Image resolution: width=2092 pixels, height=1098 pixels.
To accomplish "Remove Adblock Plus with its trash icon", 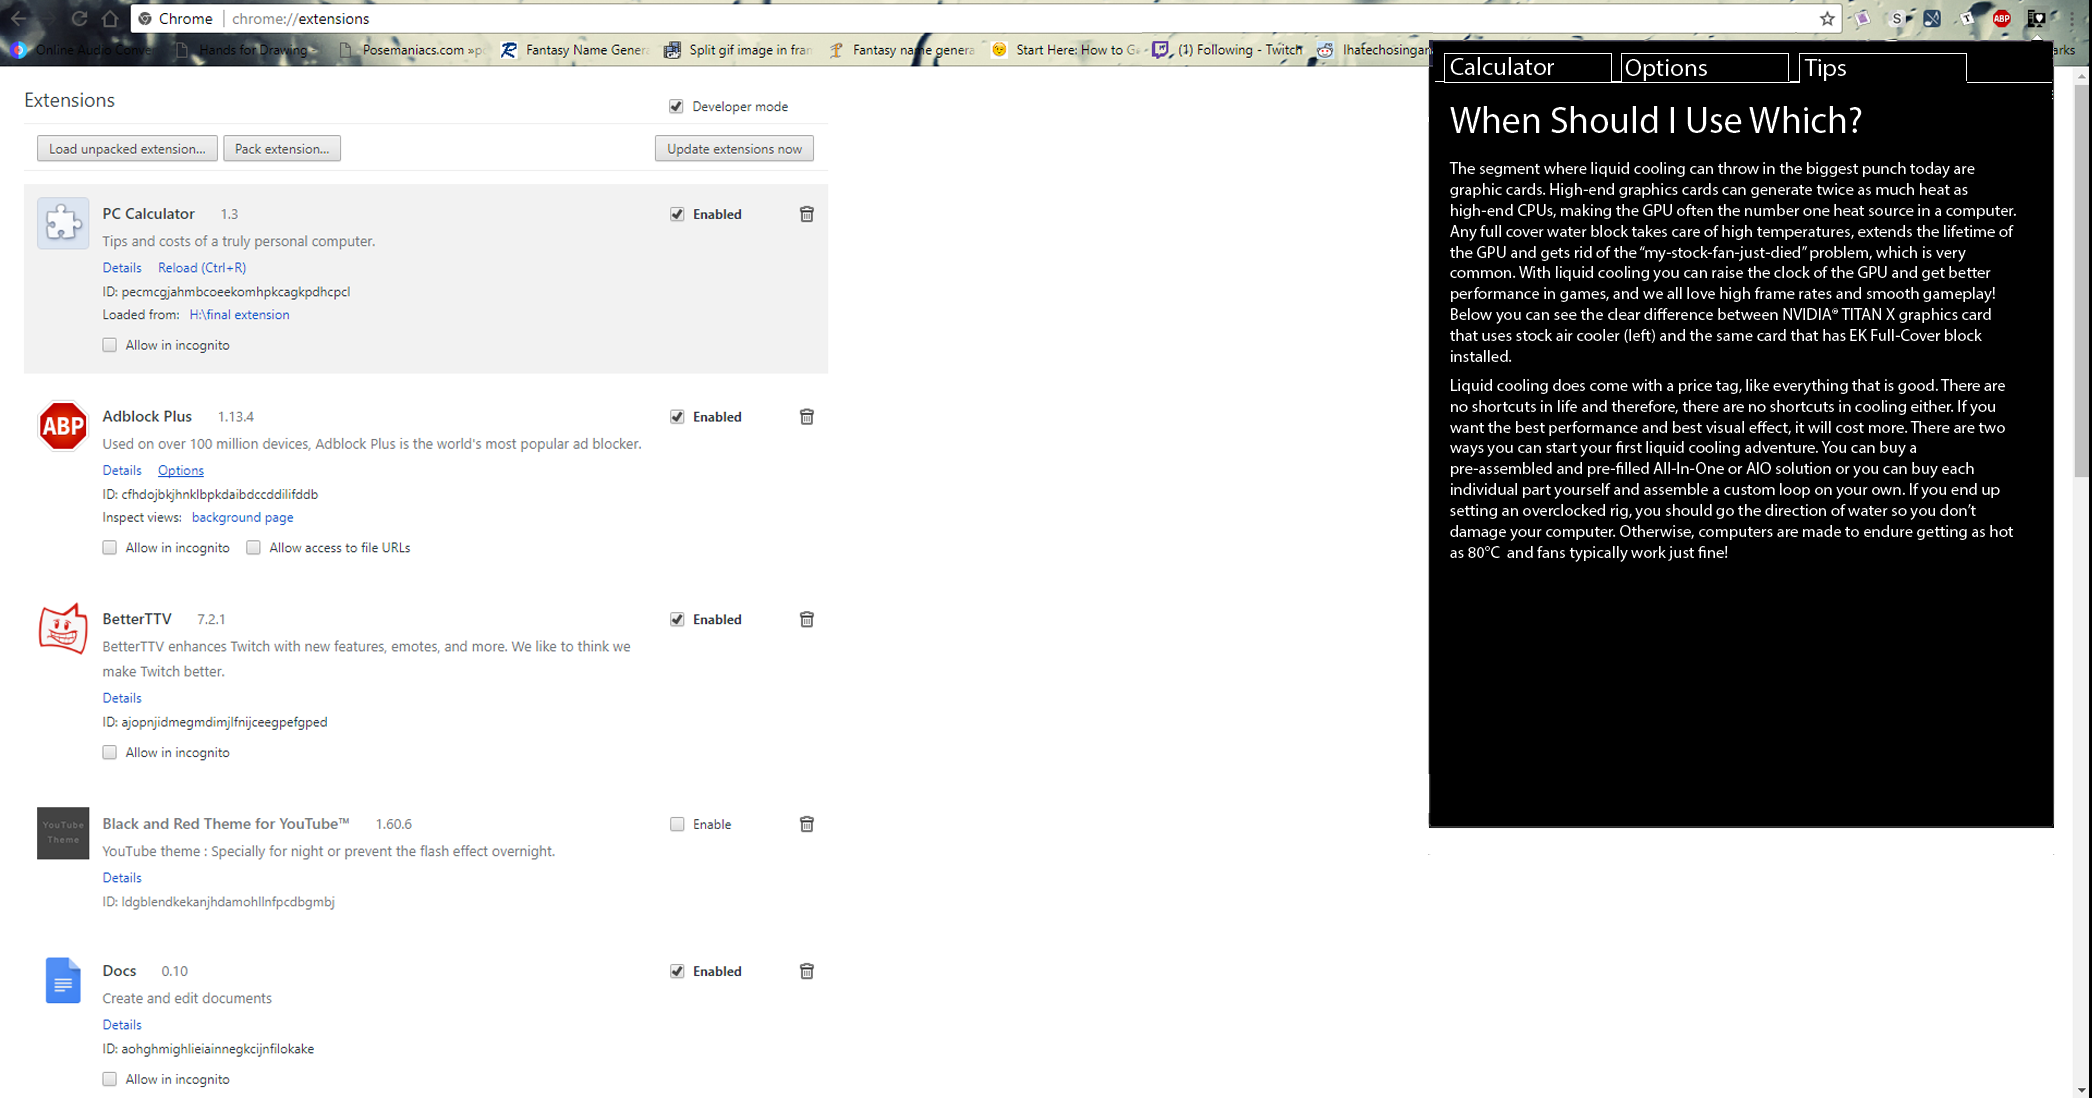I will [807, 416].
